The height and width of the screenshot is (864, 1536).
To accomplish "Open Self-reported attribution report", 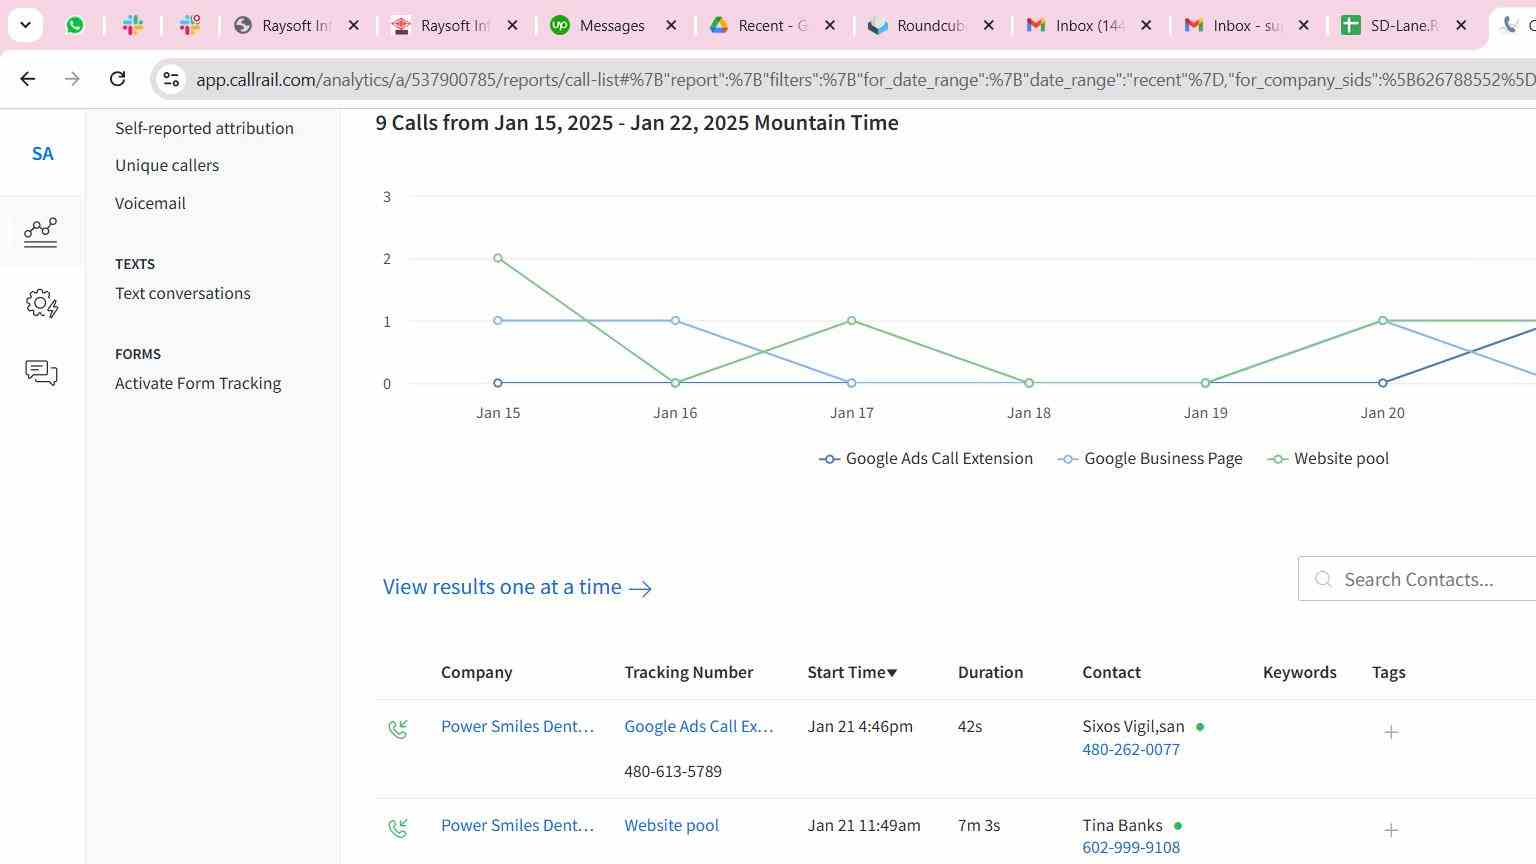I will pos(204,128).
